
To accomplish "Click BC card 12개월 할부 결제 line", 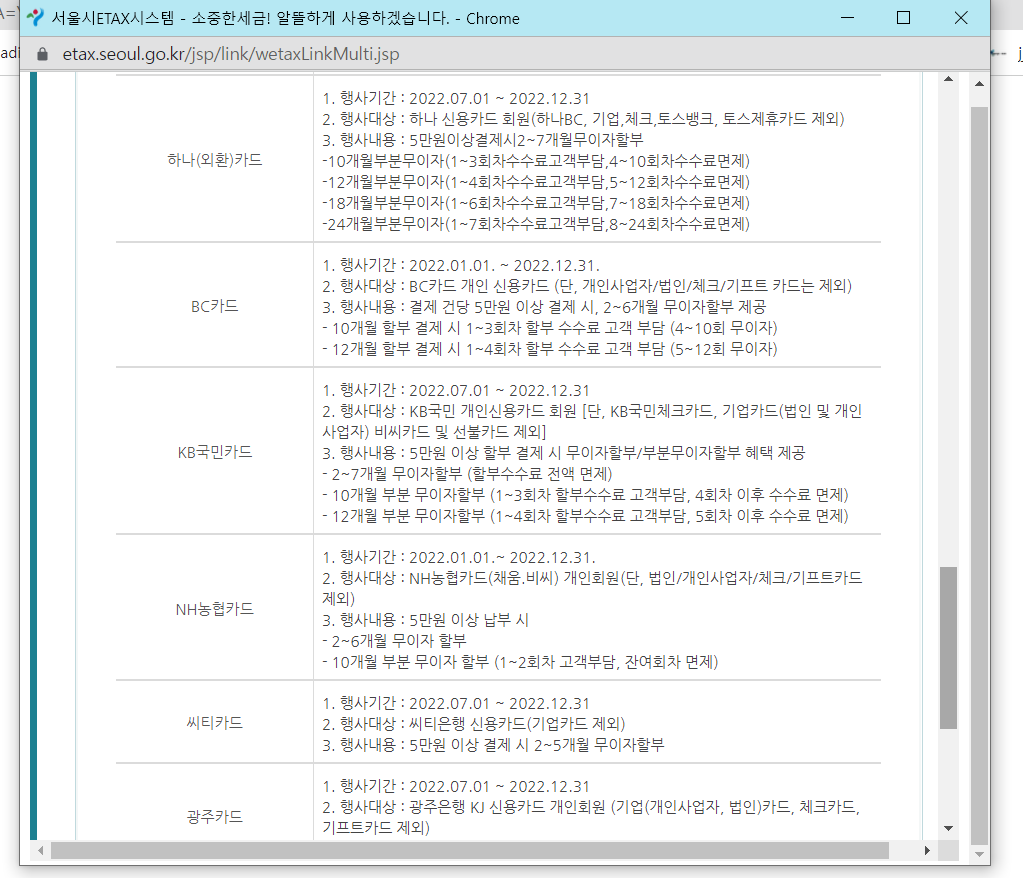I will coord(550,349).
